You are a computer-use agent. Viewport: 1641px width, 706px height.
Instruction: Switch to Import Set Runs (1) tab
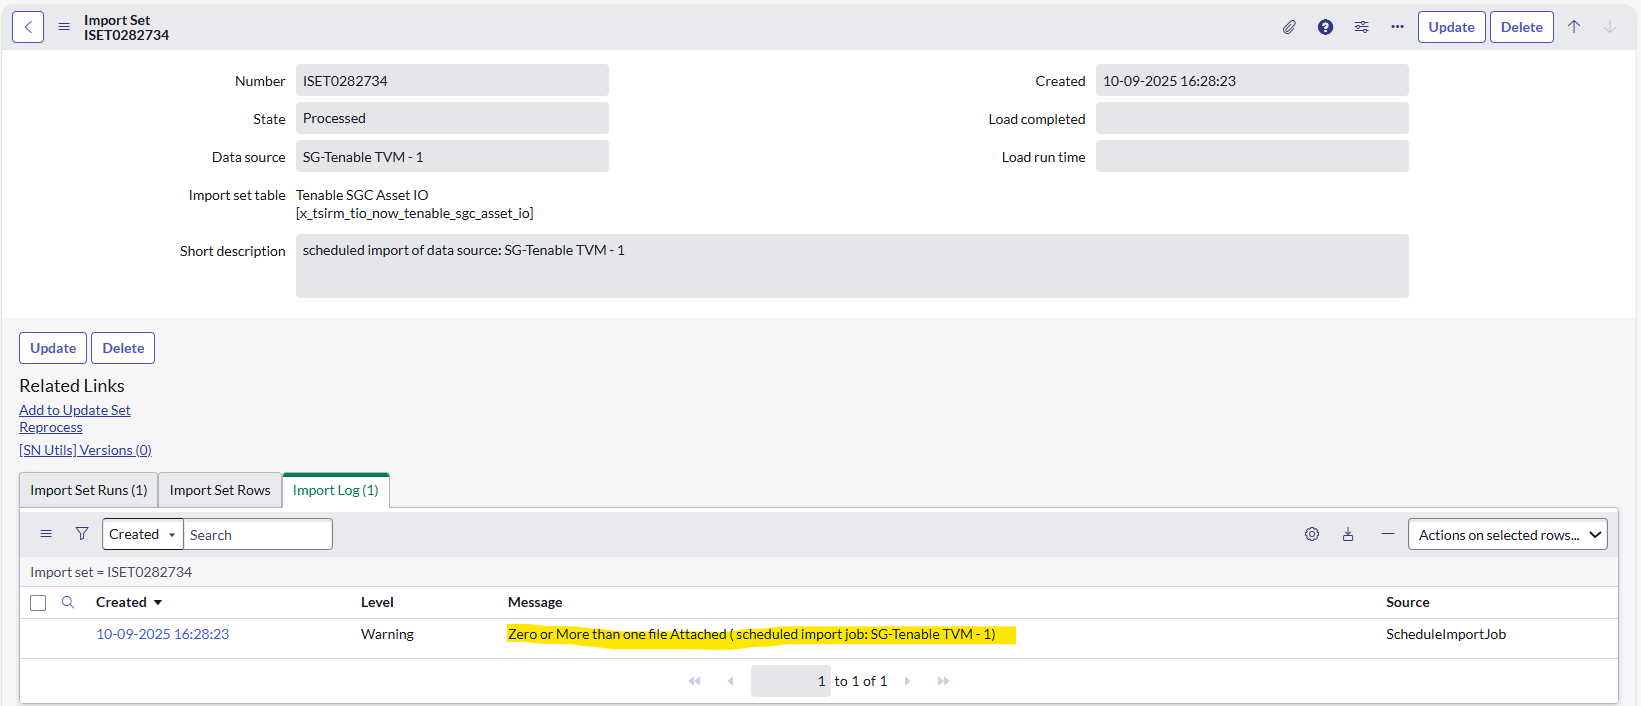(89, 490)
